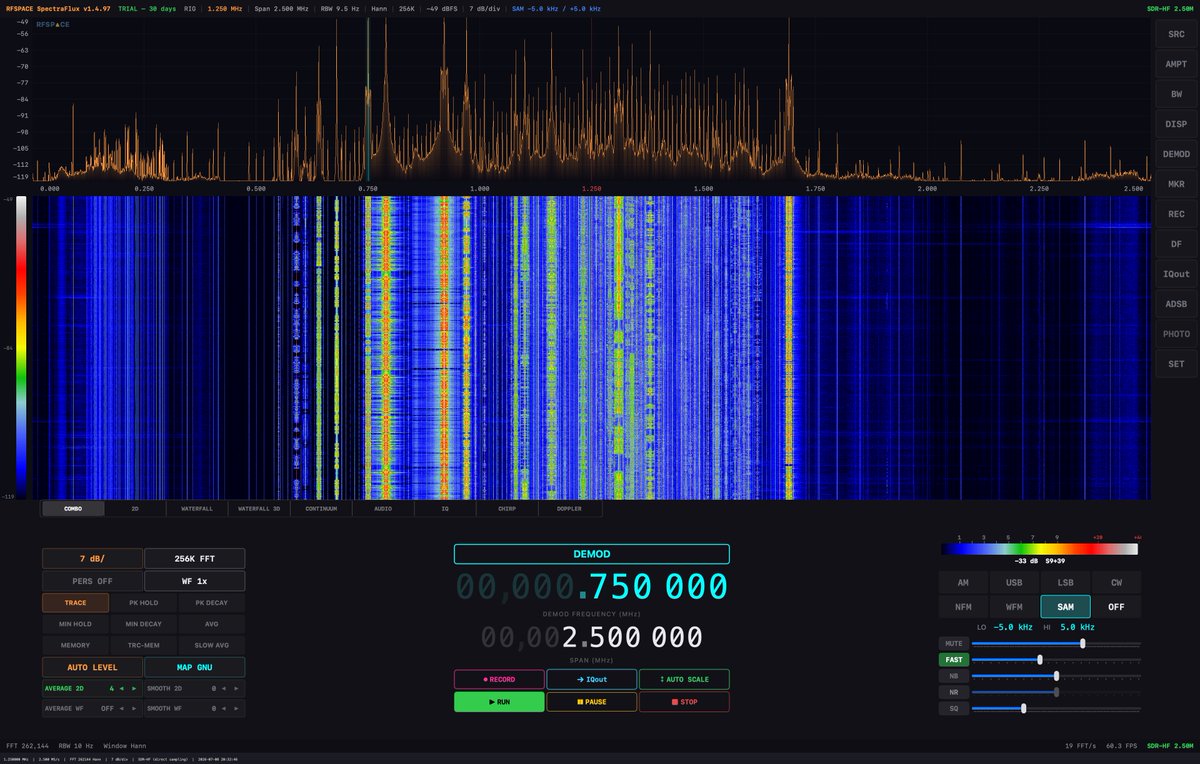Open the IQout panel in right sidebar

1176,274
